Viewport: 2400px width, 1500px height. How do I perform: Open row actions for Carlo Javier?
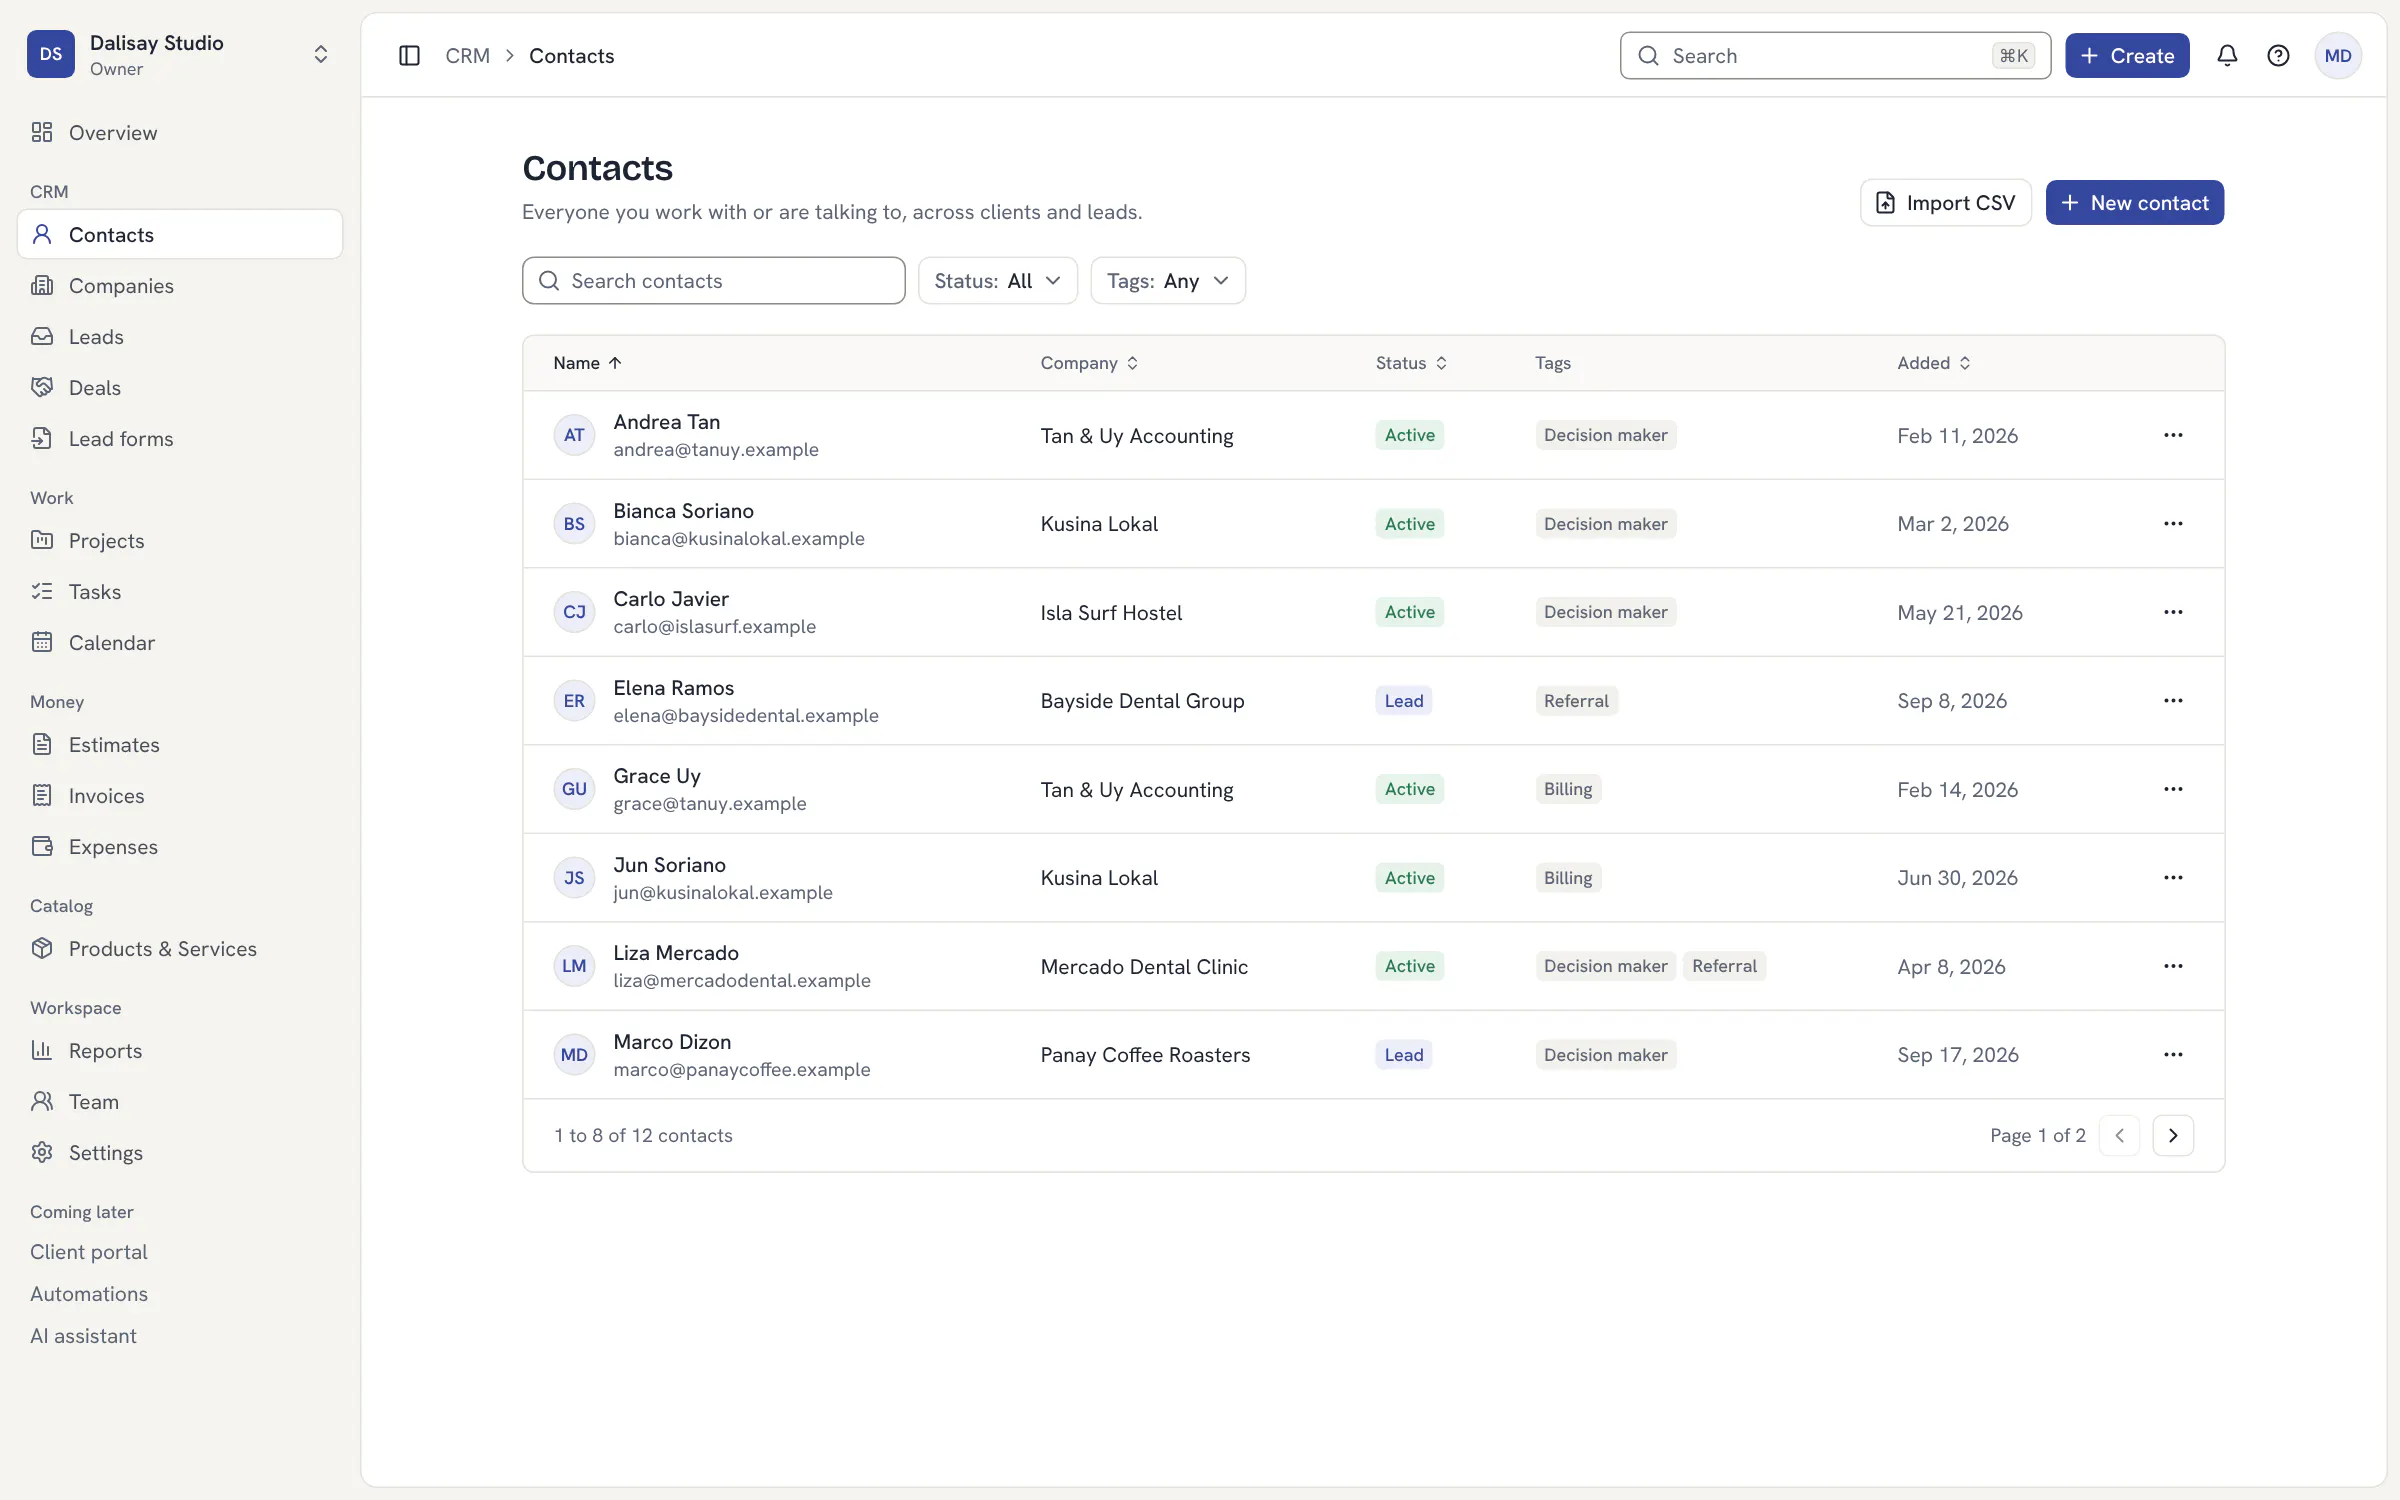pos(2173,612)
